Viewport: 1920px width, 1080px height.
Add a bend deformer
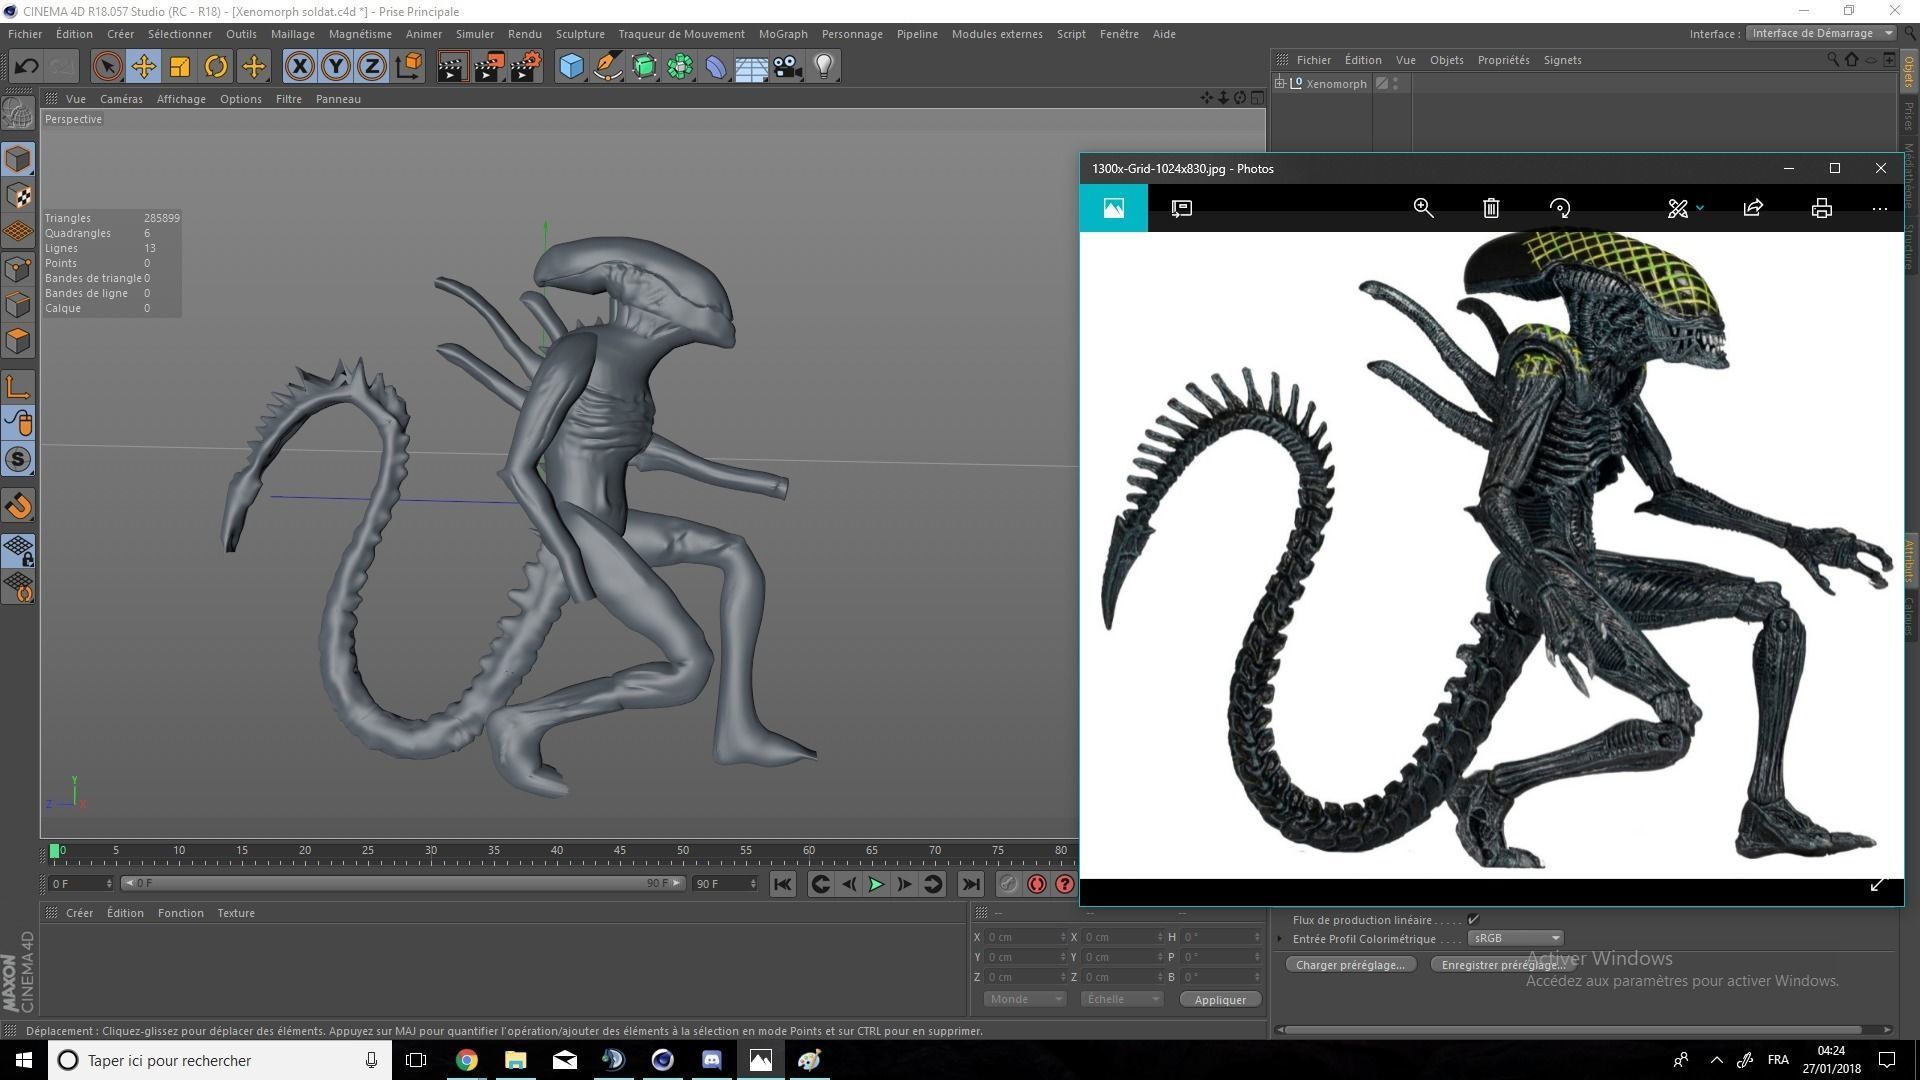(x=716, y=67)
